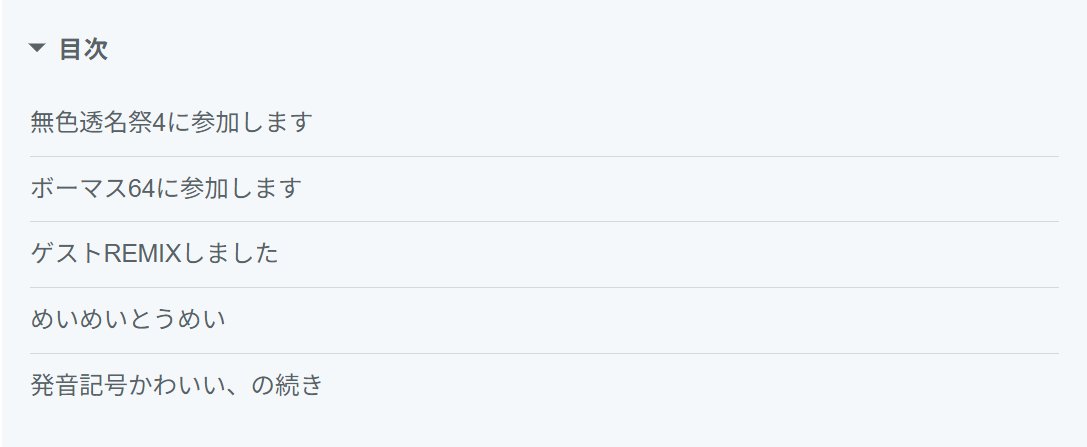Toggle the table of contents arrow icon
The width and height of the screenshot is (1087, 447).
coord(37,48)
